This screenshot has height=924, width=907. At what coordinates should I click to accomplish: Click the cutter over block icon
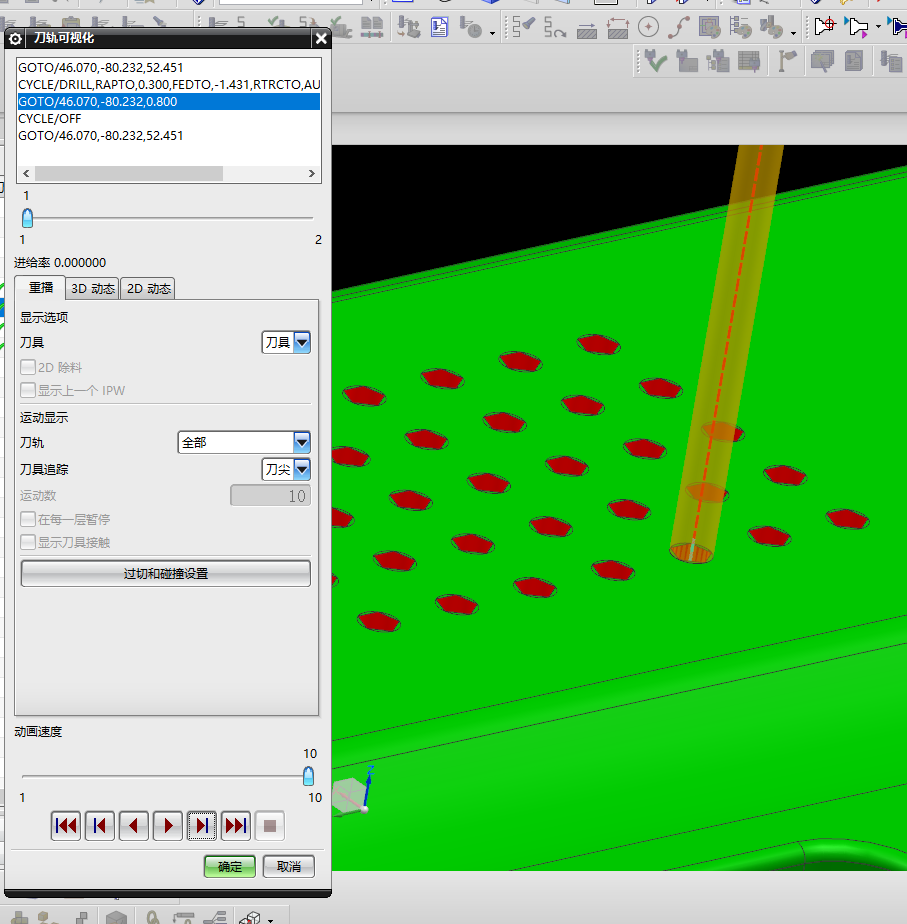pos(687,61)
